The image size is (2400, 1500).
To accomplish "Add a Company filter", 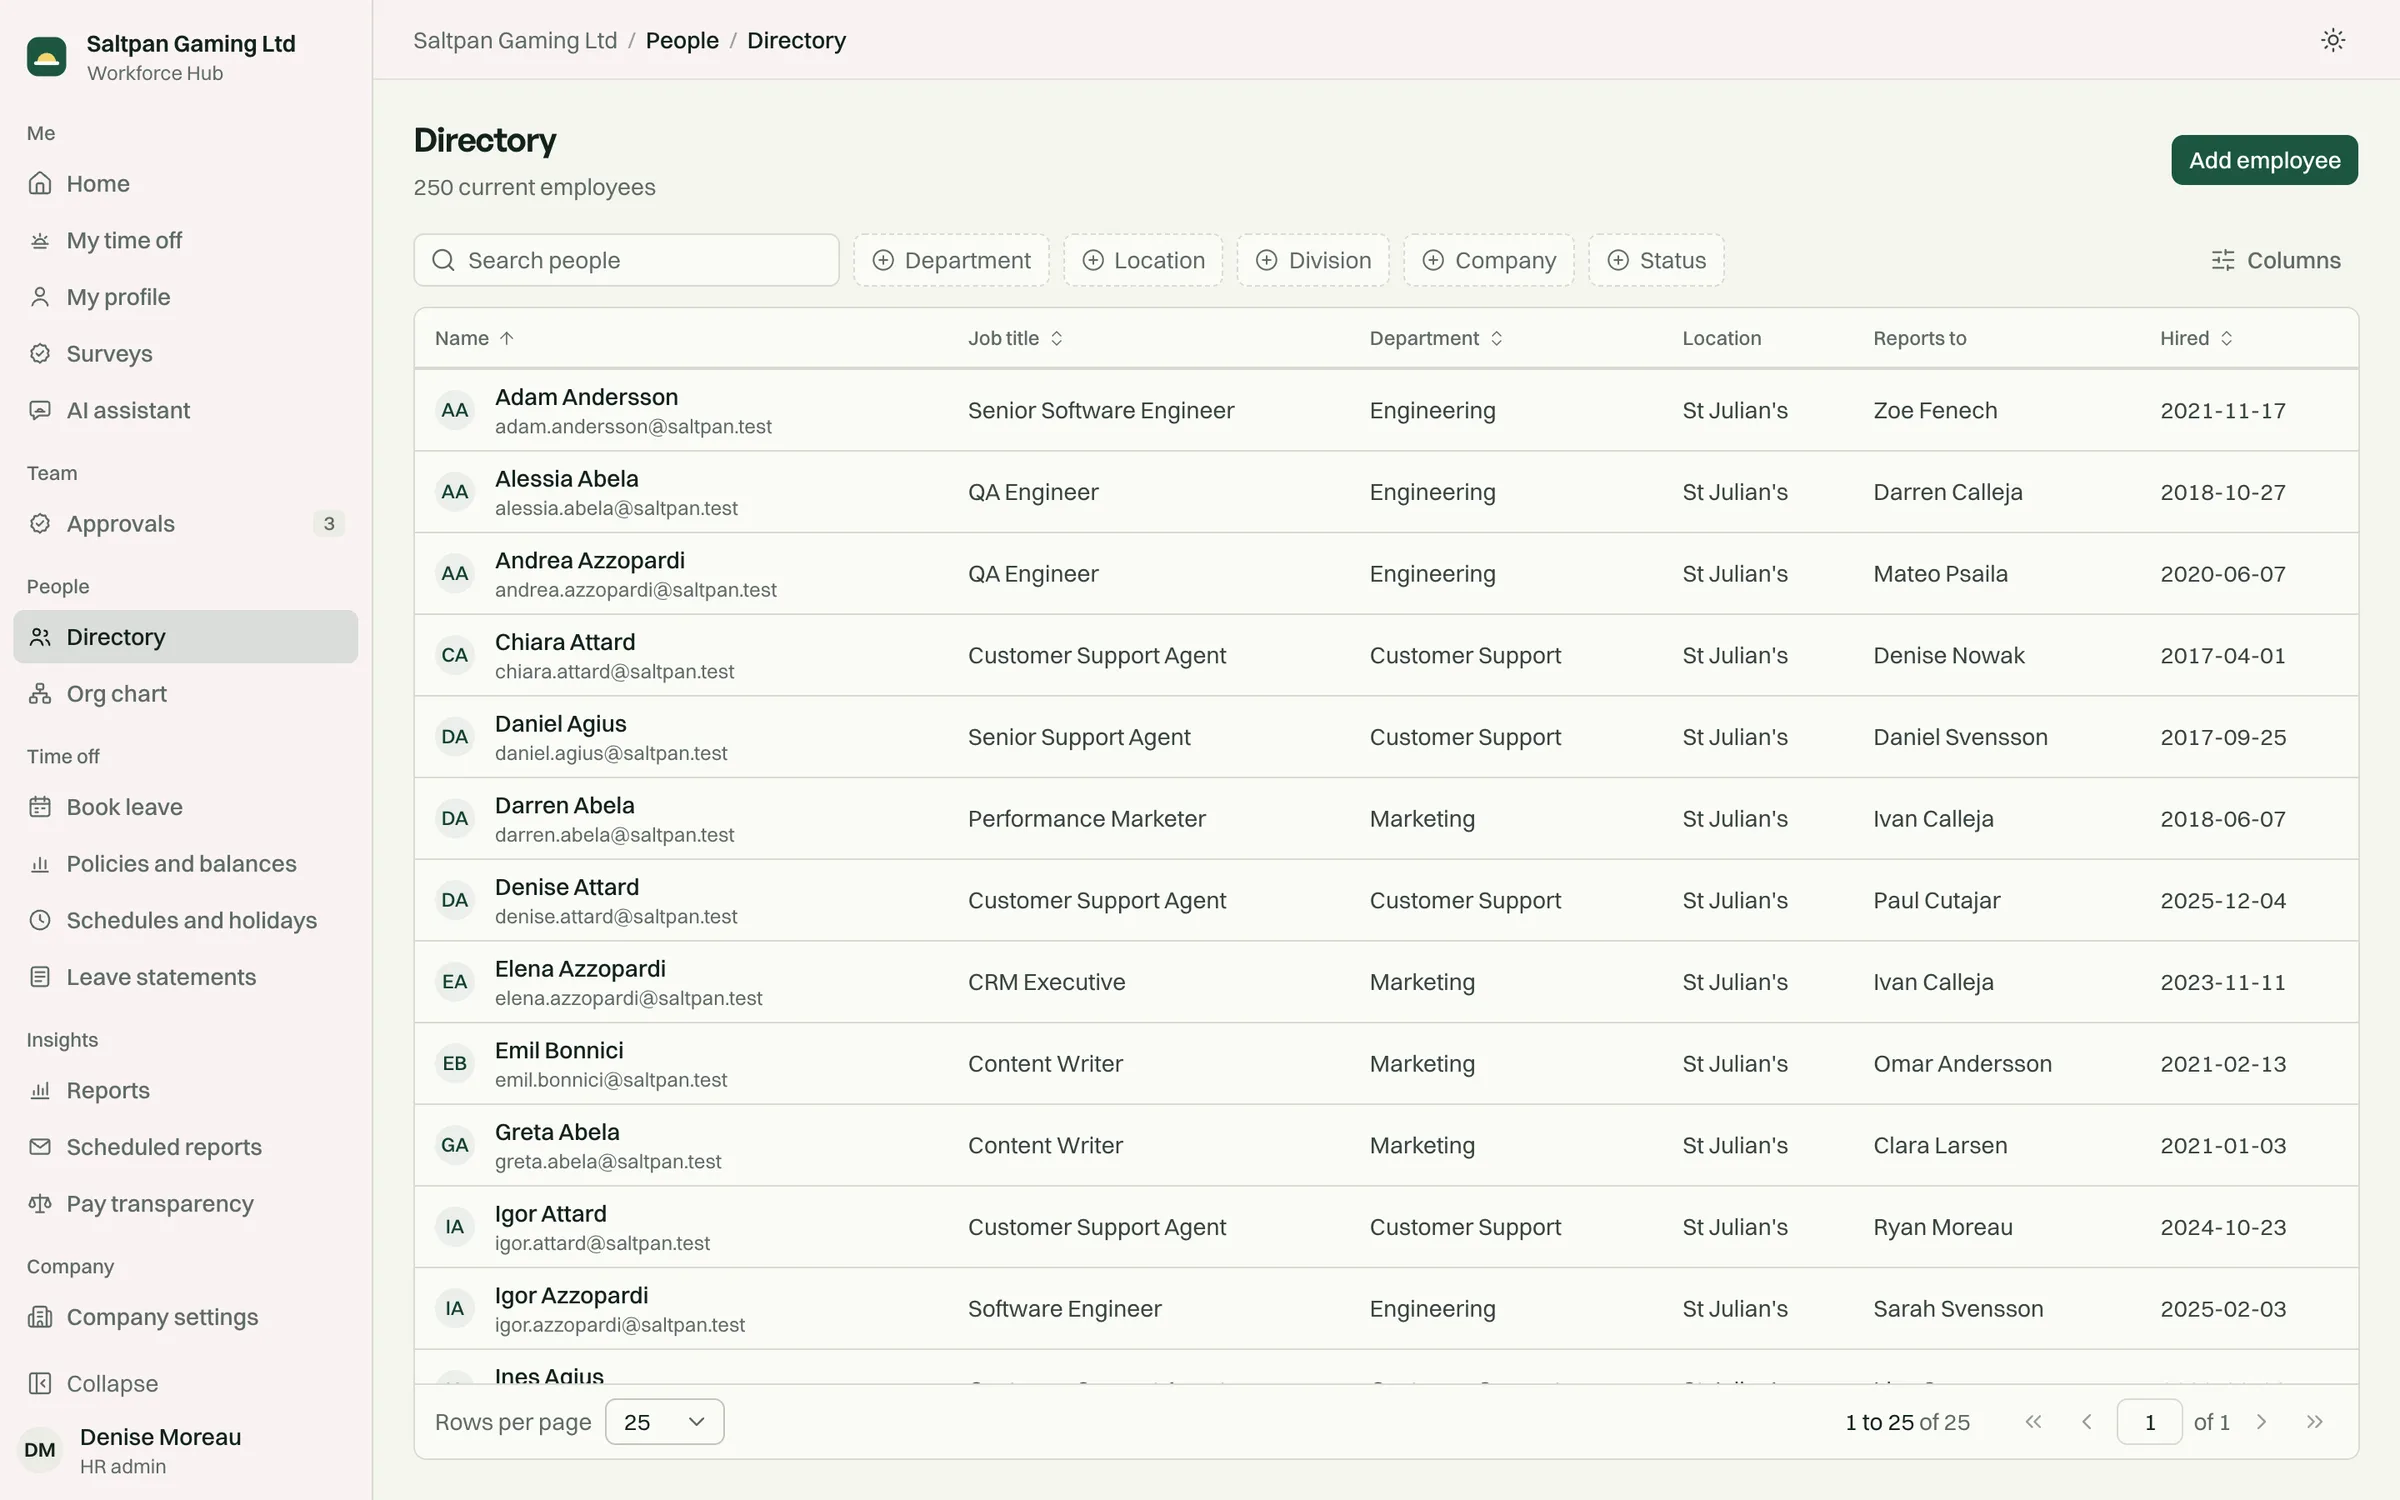I will coord(1489,261).
